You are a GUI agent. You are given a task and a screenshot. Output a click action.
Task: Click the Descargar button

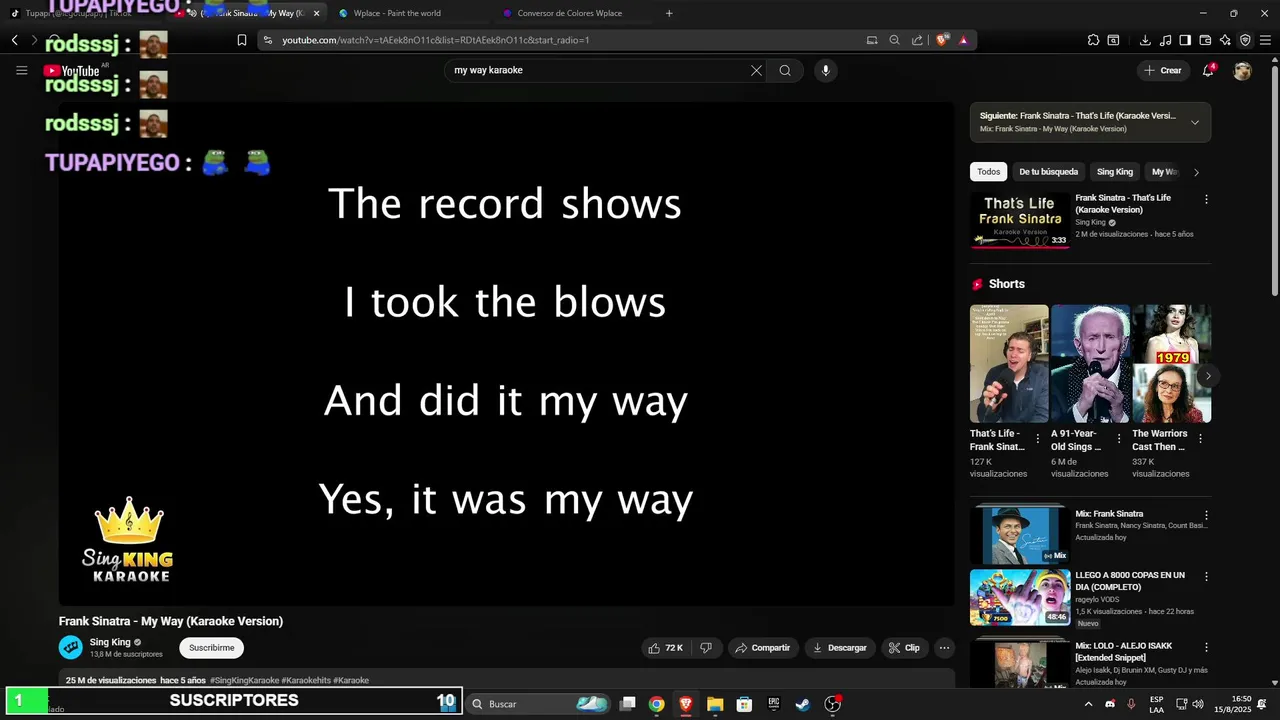coord(840,648)
